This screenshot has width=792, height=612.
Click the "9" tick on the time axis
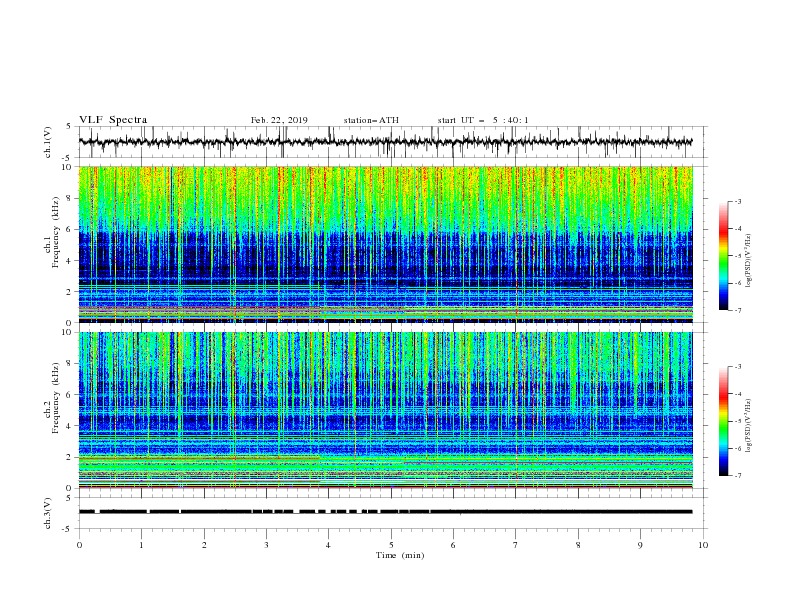pyautogui.click(x=640, y=545)
